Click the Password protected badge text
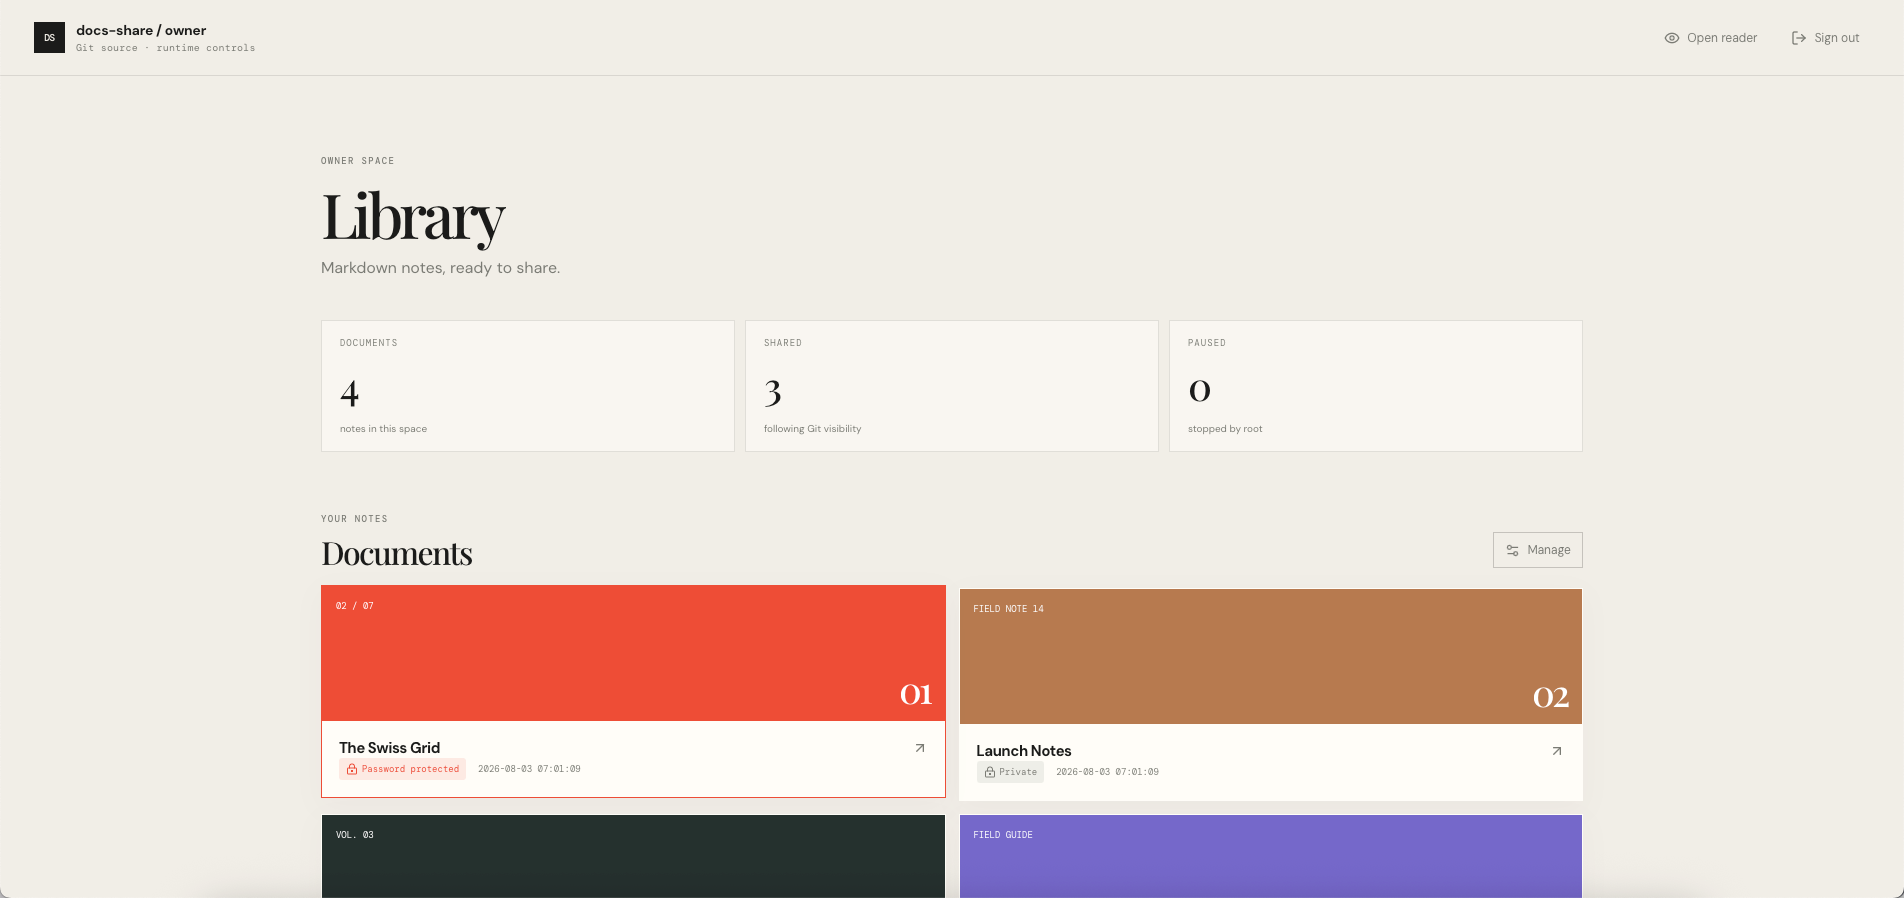Screen dimensions: 1904x898 tap(410, 769)
